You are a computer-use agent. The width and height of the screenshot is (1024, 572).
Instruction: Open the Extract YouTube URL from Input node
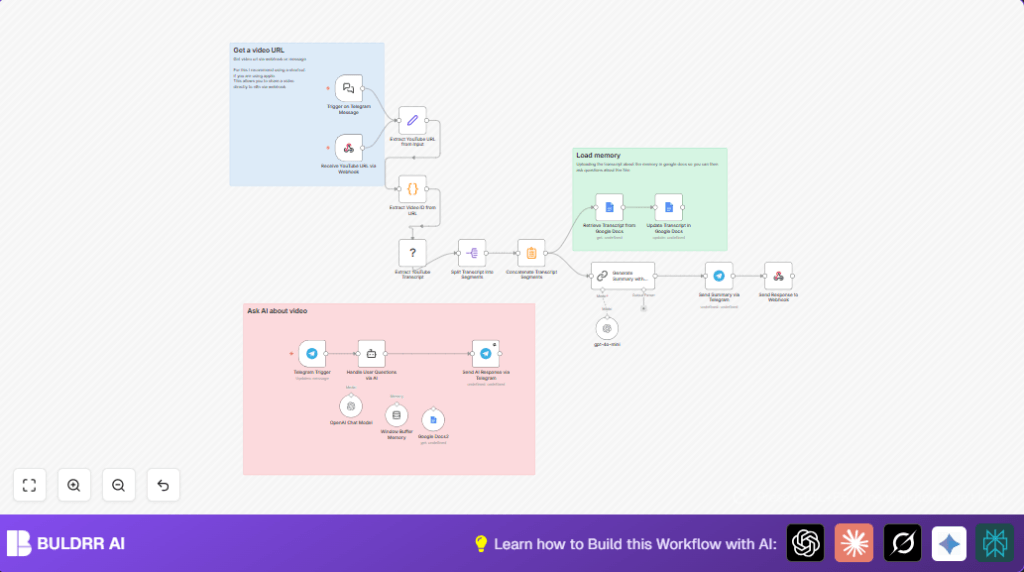pos(412,120)
